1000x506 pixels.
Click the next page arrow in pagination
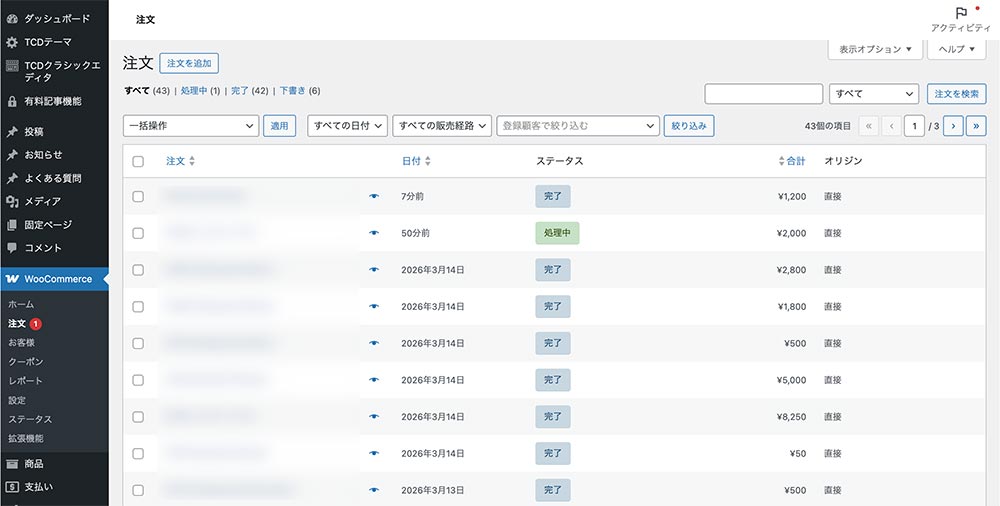click(952, 126)
